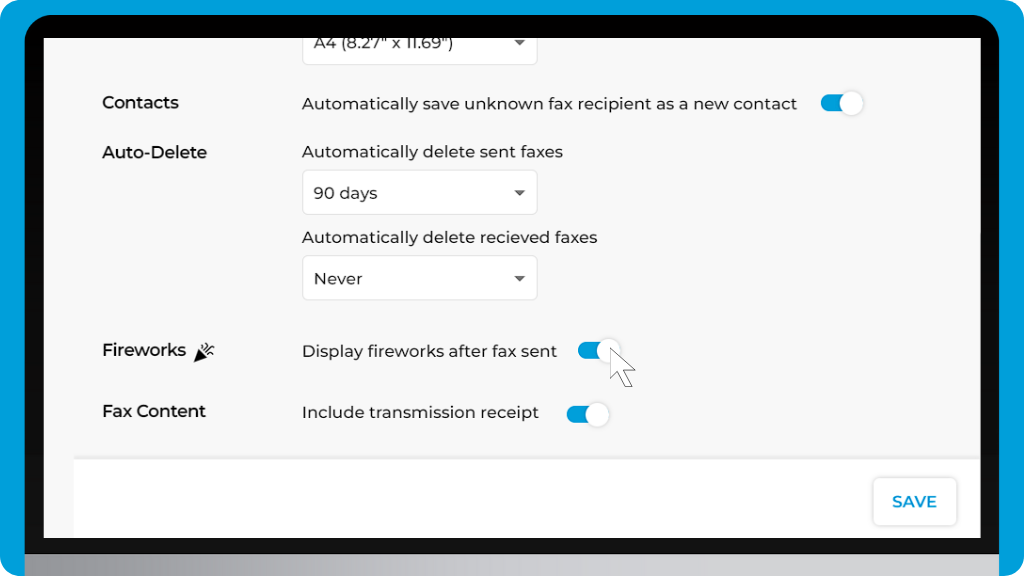Open the A4 paper size dropdown

(419, 50)
